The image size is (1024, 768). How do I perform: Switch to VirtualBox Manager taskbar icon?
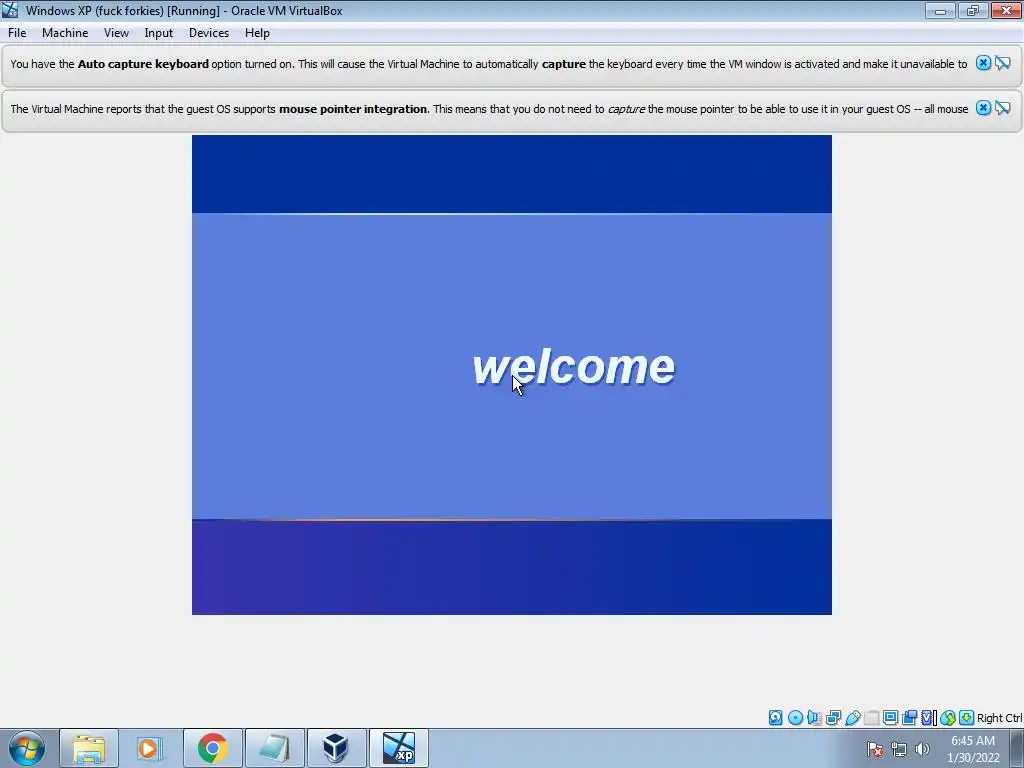(x=336, y=748)
